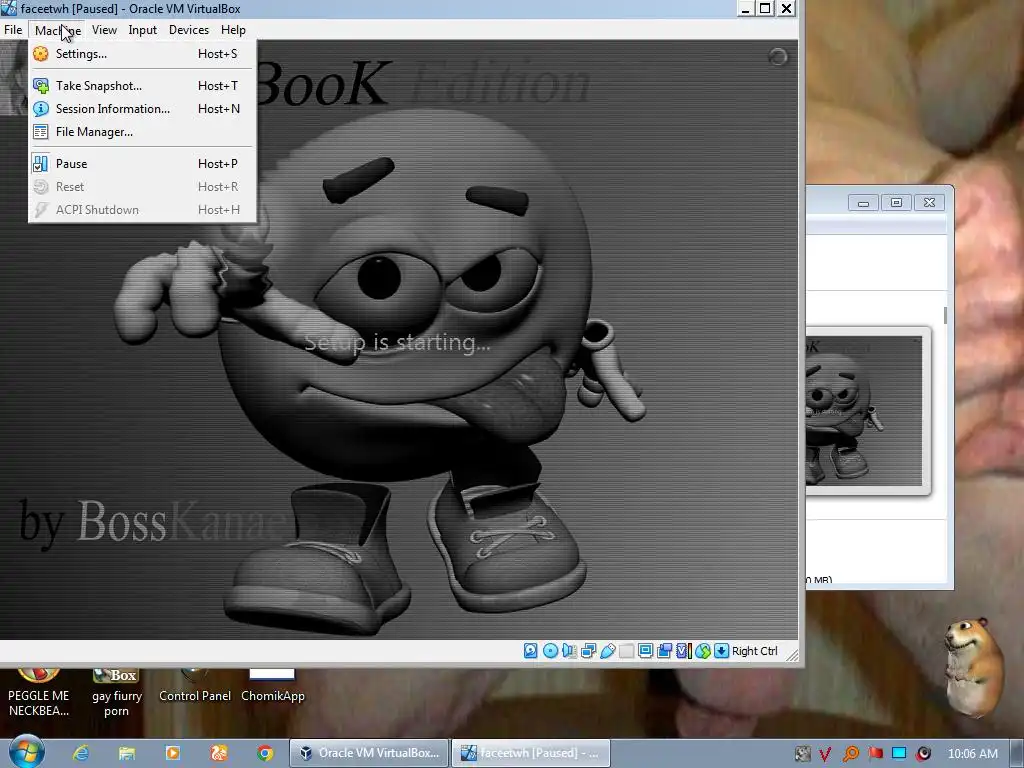Screen dimensions: 1024x768
Task: Open the Input menu
Action: (x=142, y=29)
